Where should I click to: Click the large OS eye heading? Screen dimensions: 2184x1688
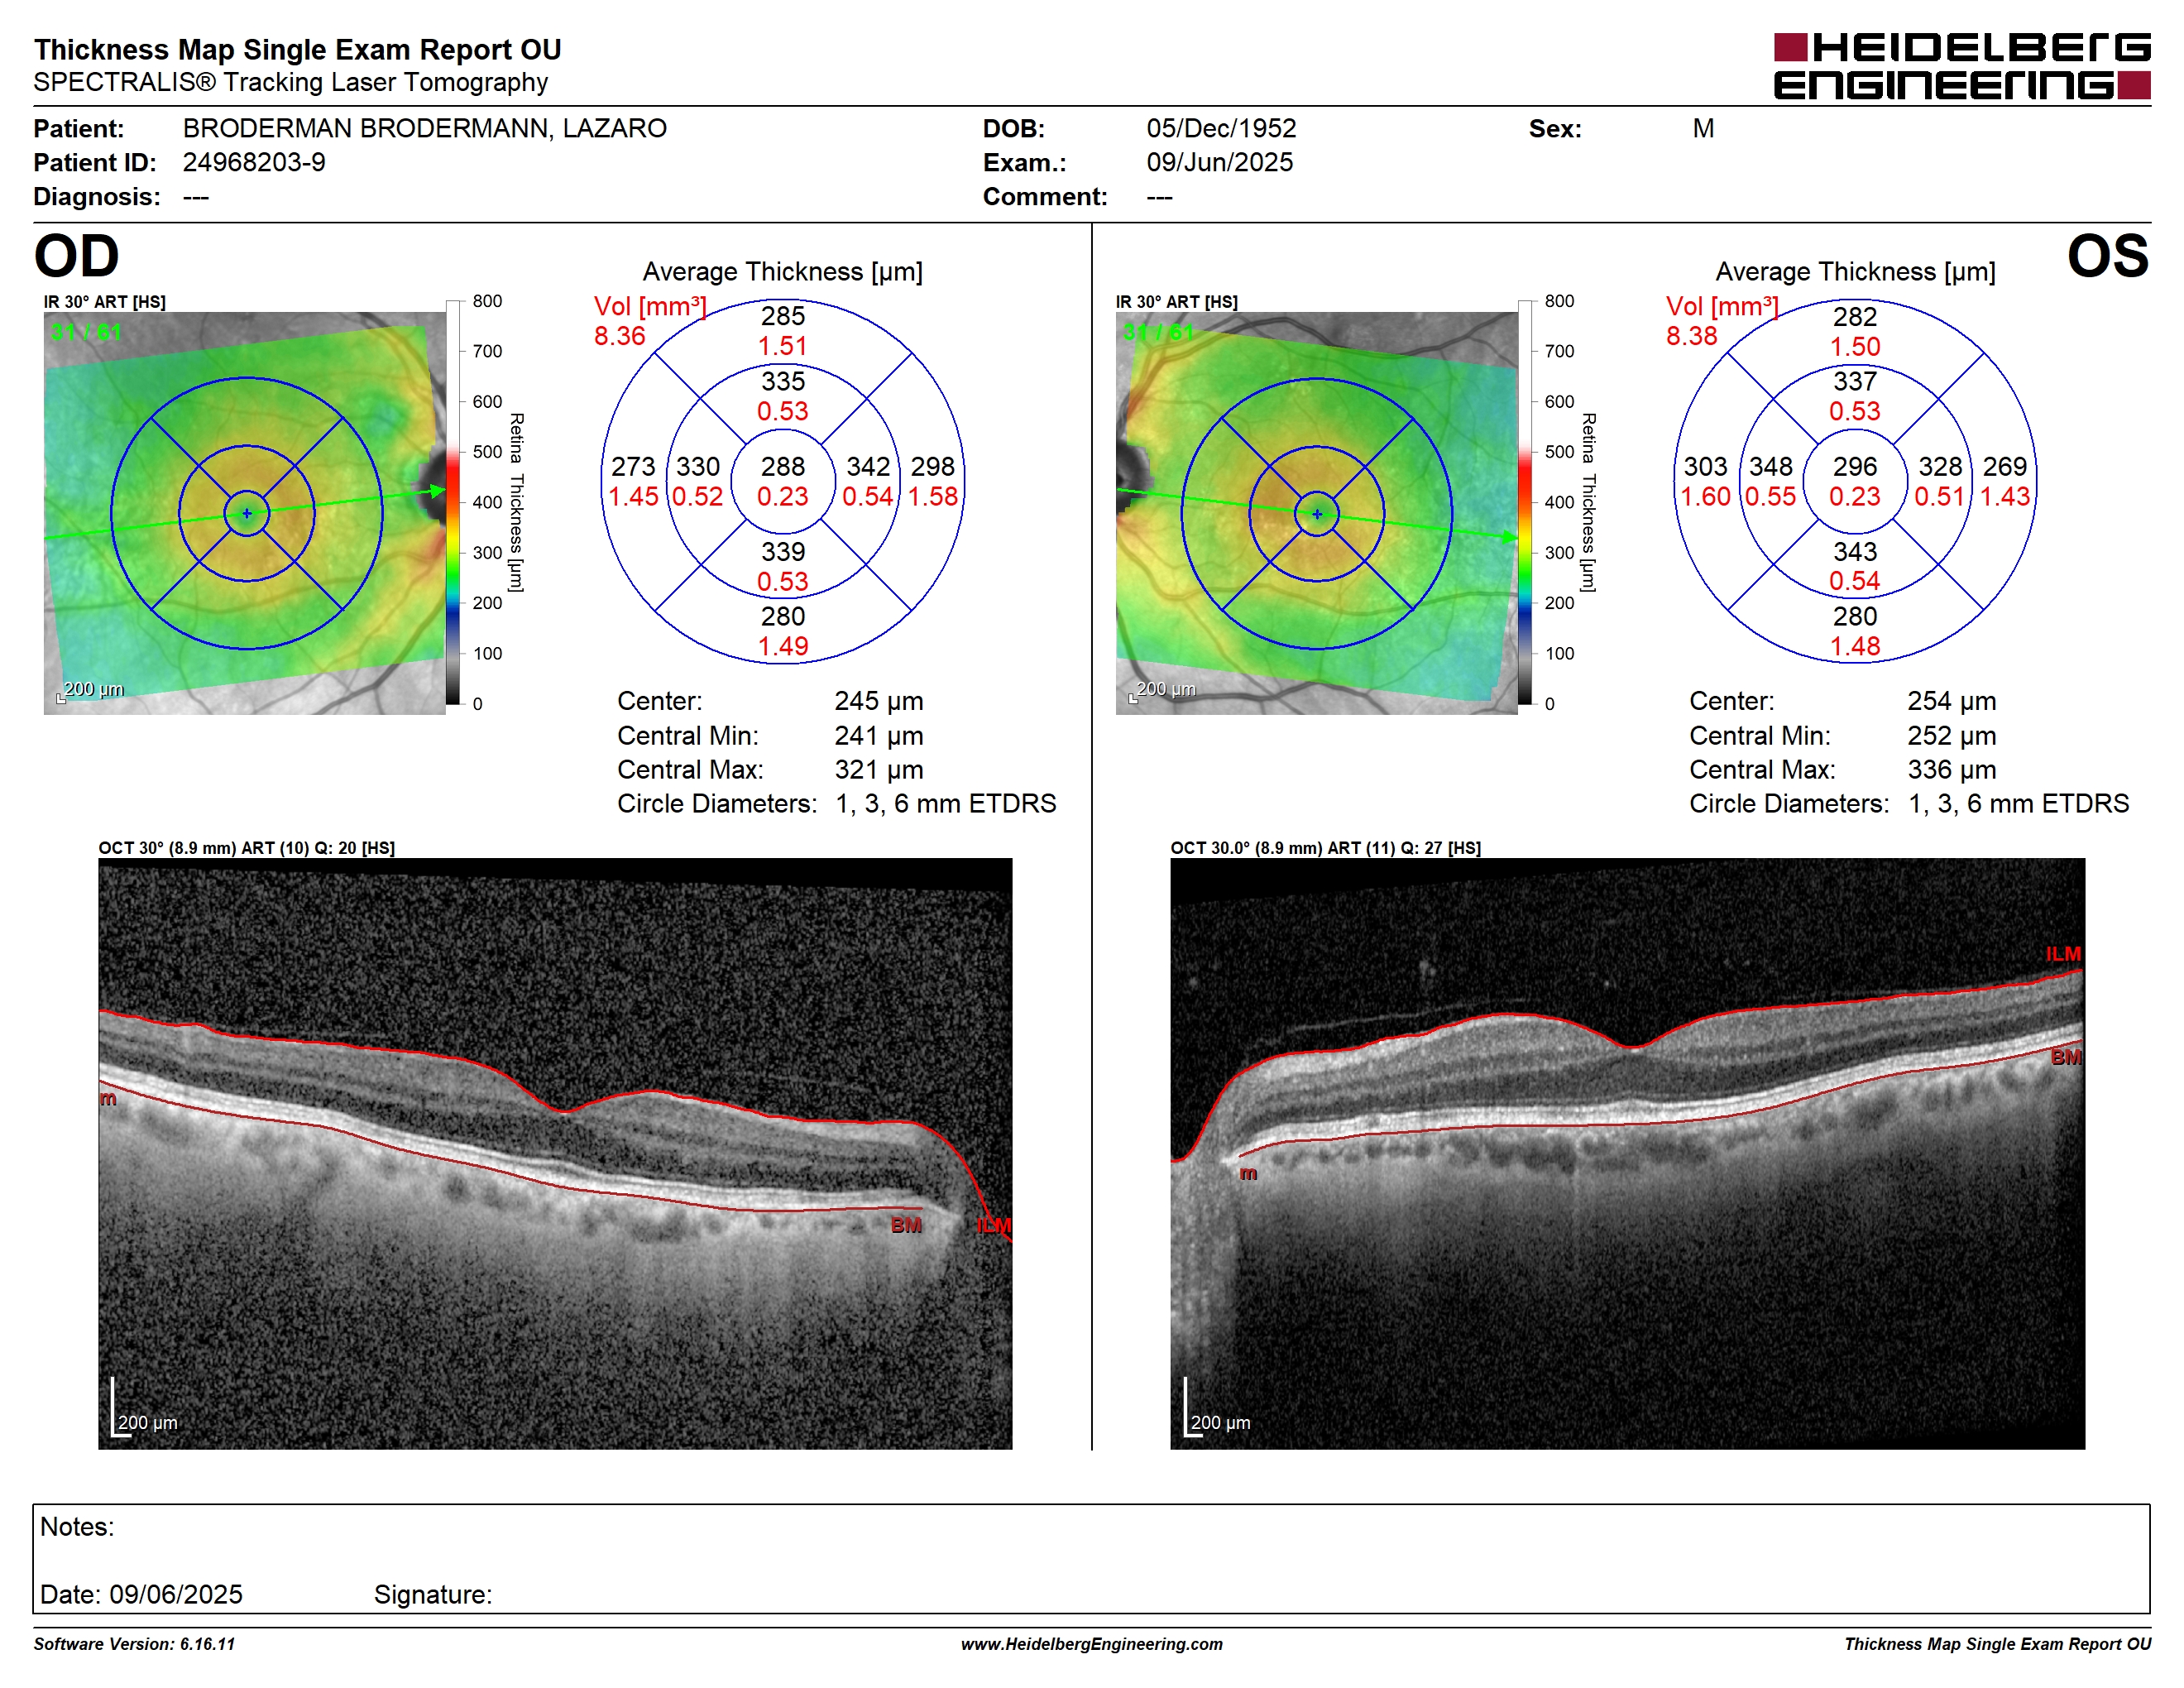(2108, 256)
